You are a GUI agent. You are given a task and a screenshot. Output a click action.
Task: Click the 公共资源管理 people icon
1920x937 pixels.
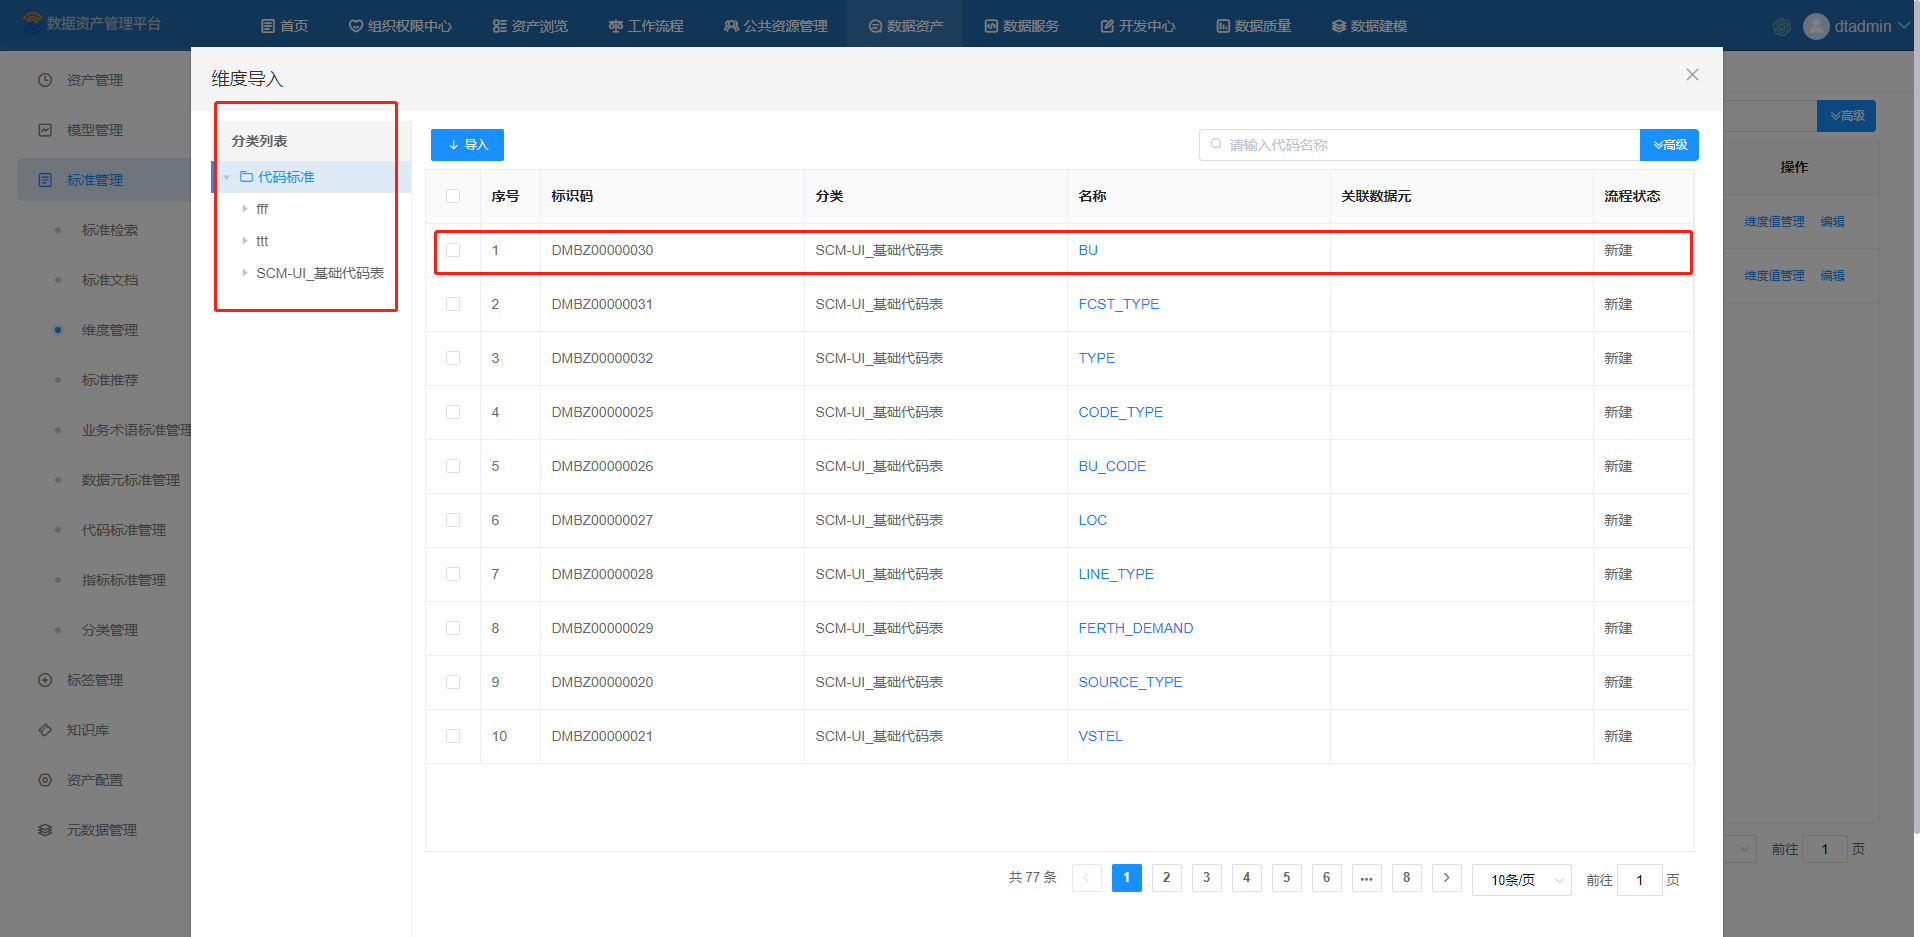(731, 26)
